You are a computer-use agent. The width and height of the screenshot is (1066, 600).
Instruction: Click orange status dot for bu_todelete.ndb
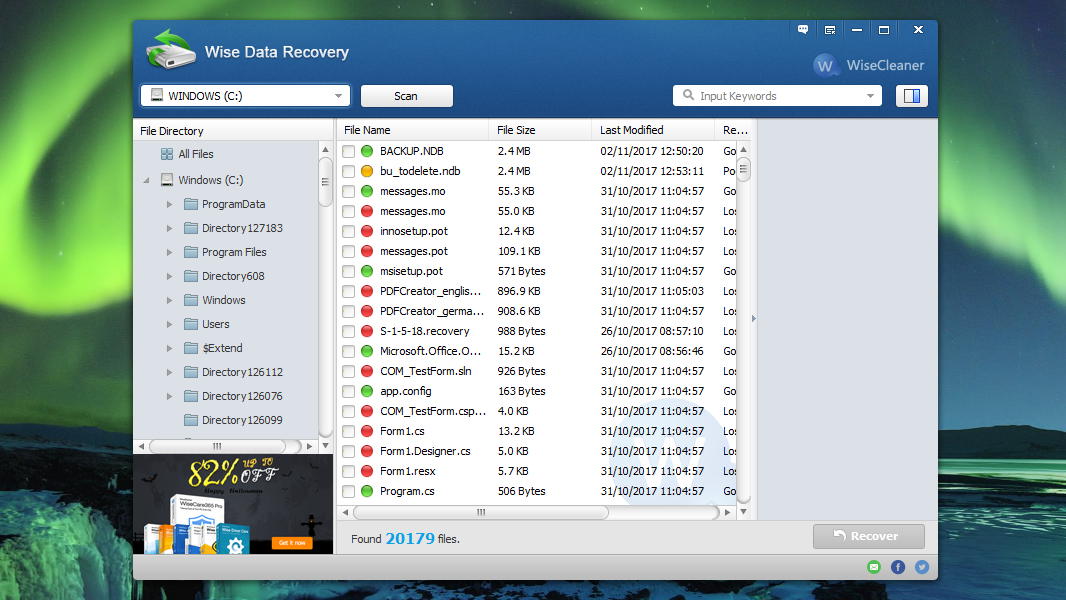click(367, 171)
